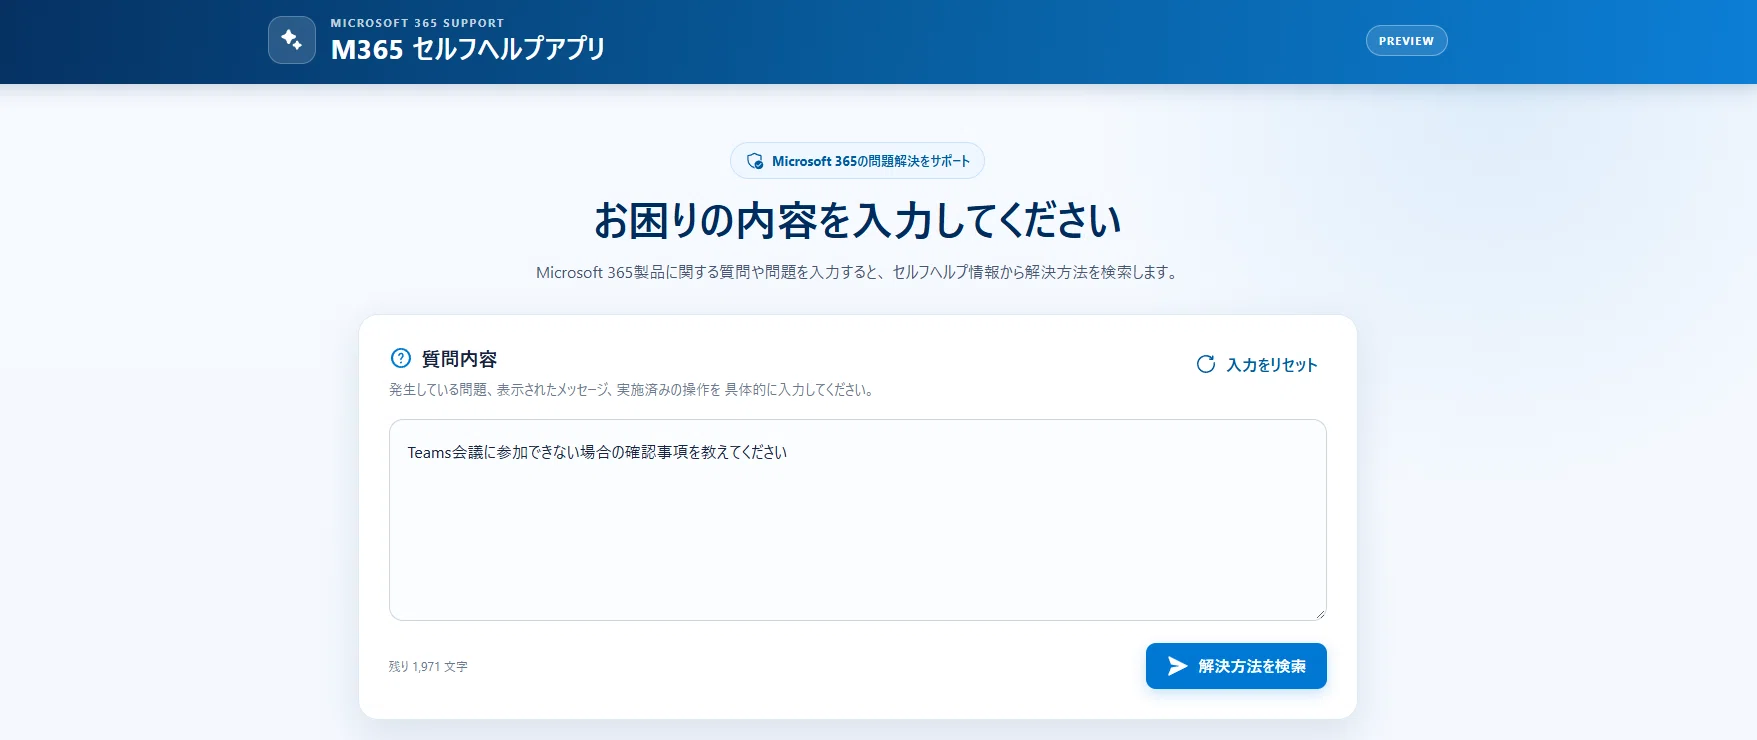Click the description starting with Microsoft 365製品に関する
Screen dimensions: 1757x740
click(x=858, y=272)
